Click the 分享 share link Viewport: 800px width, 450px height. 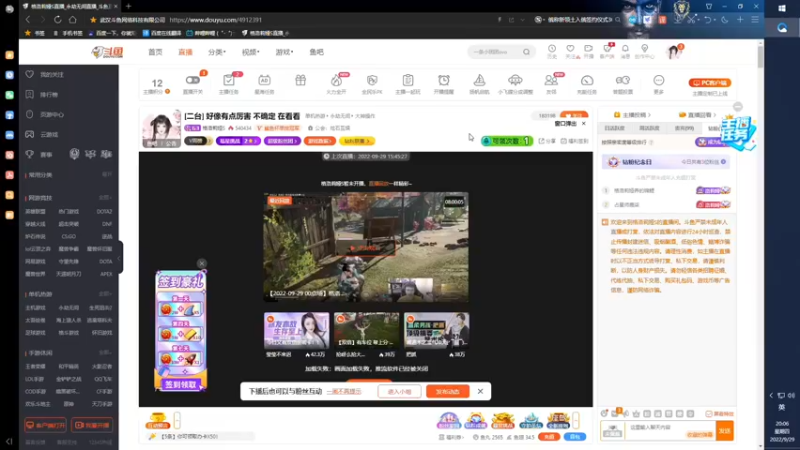(547, 141)
